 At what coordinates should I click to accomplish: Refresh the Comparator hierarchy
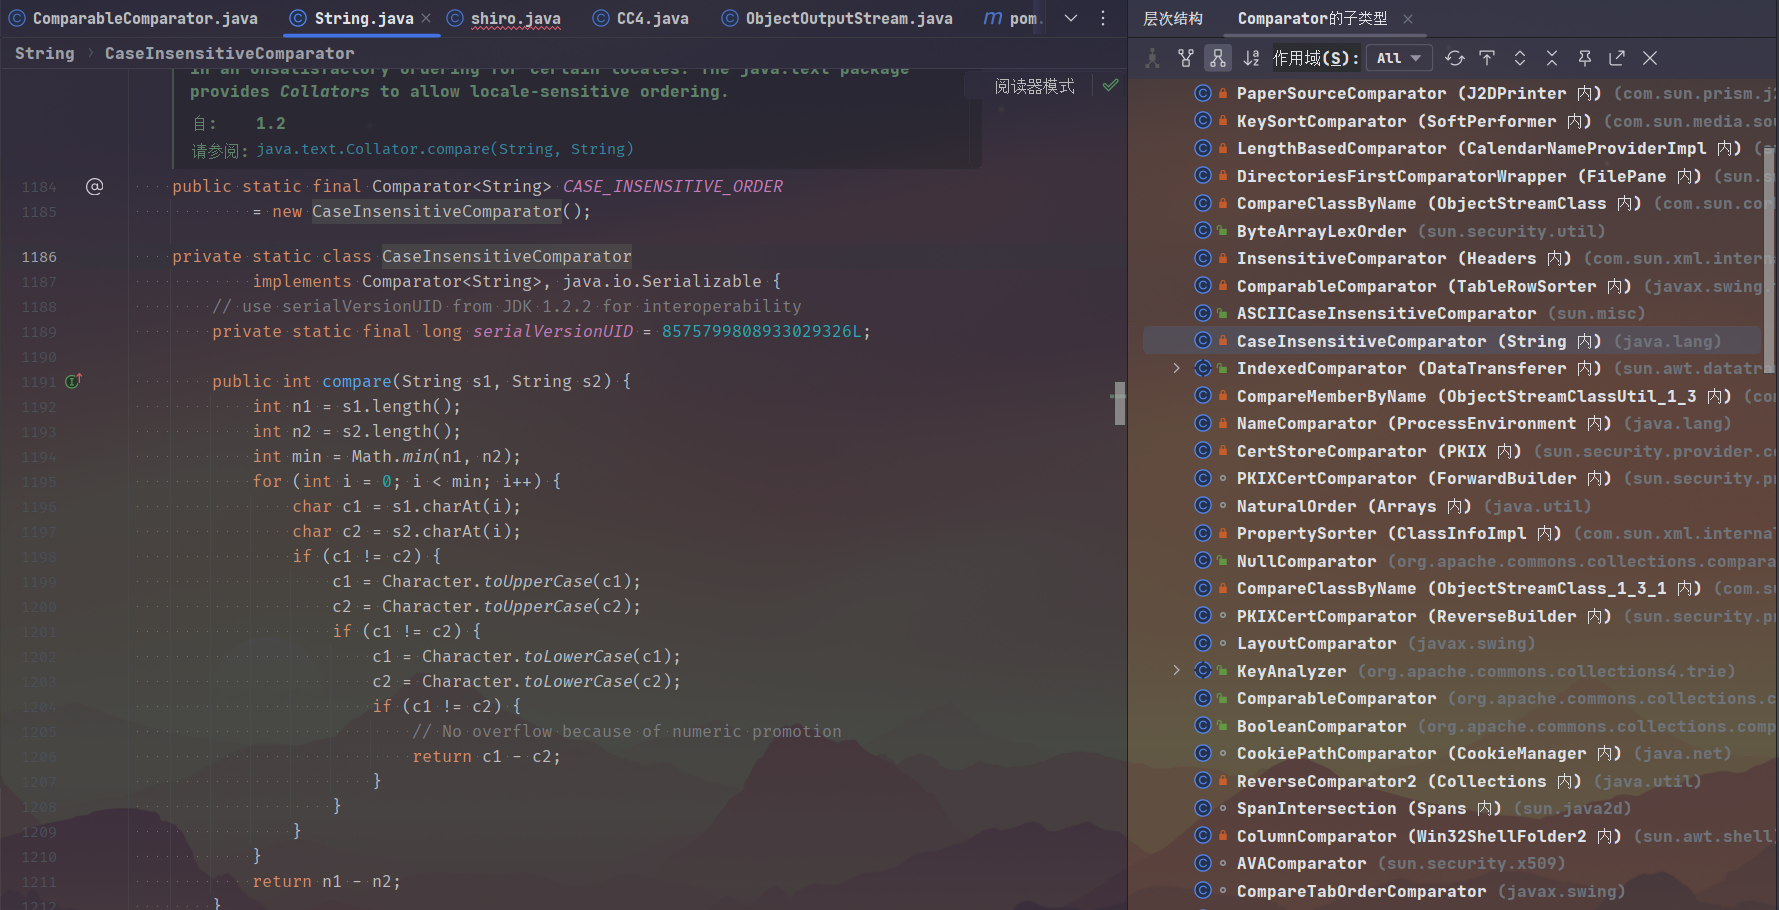click(1455, 58)
